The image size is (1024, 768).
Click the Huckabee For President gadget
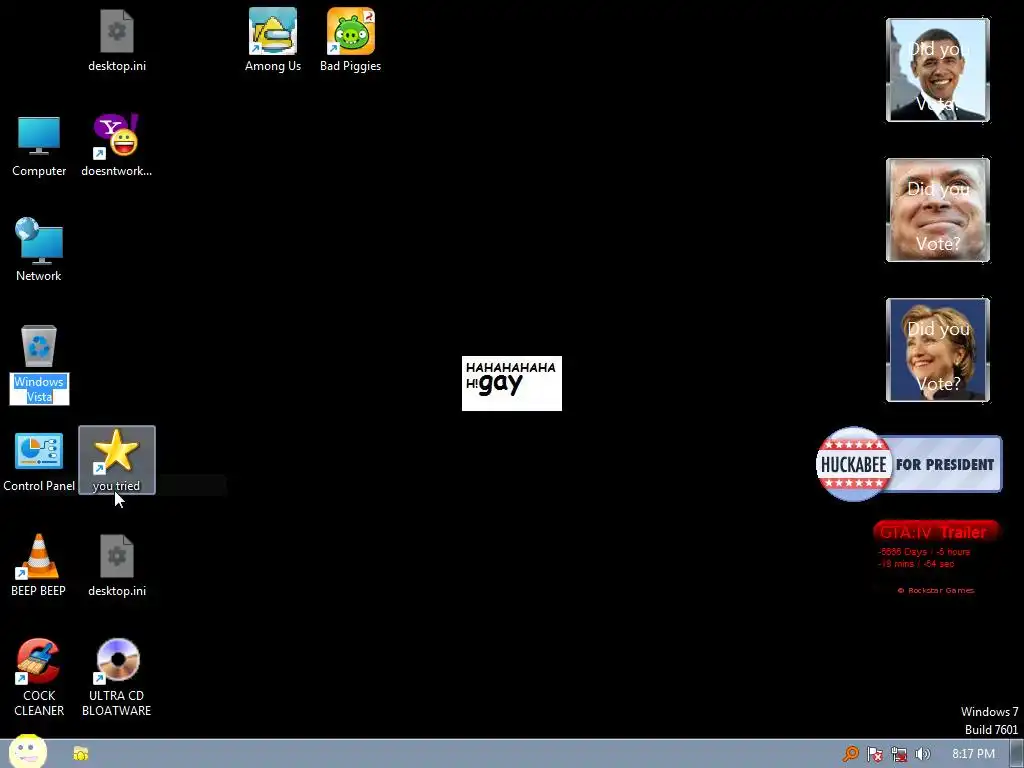(909, 464)
